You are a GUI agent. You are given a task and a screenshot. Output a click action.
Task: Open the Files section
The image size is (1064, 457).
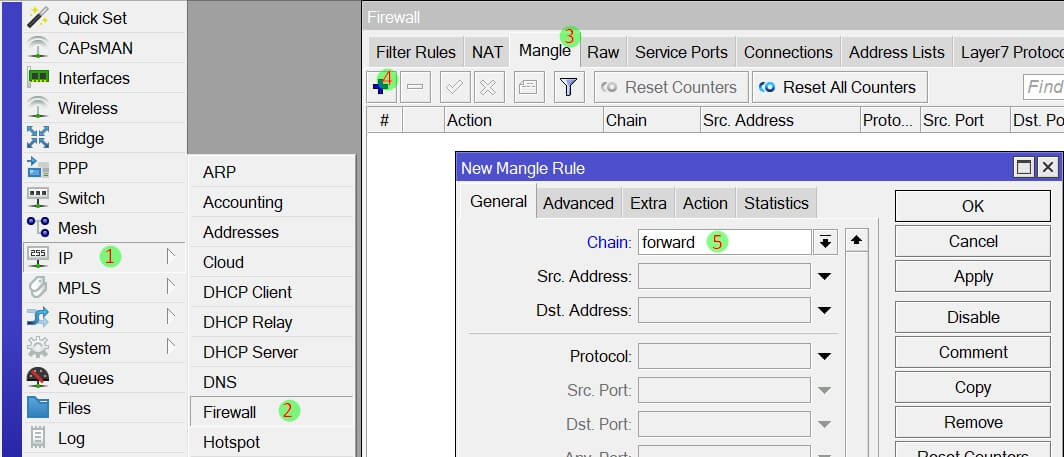click(74, 408)
